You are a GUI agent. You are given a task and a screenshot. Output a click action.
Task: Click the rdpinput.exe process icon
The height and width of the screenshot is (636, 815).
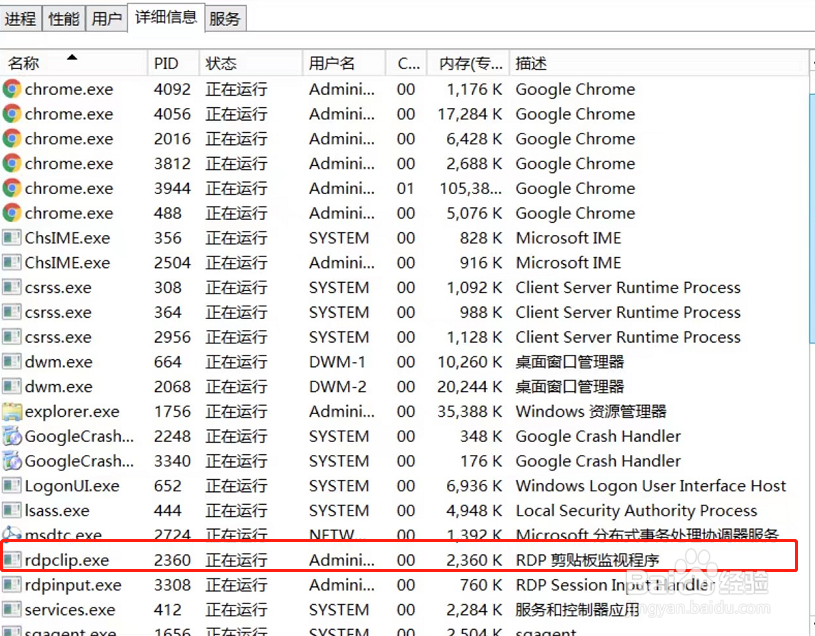click(x=11, y=585)
